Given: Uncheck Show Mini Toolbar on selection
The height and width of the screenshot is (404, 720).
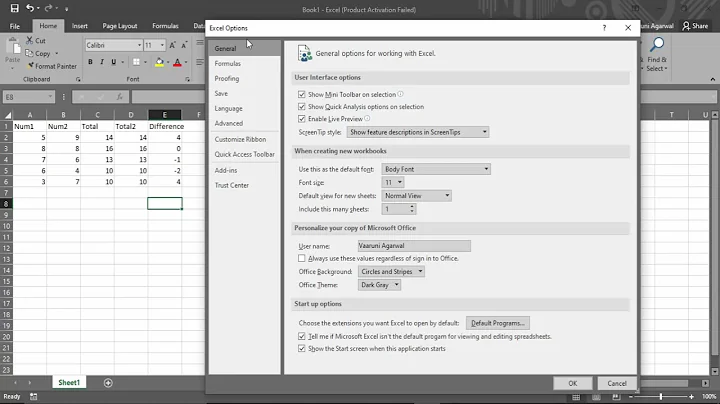Looking at the screenshot, I should [302, 94].
